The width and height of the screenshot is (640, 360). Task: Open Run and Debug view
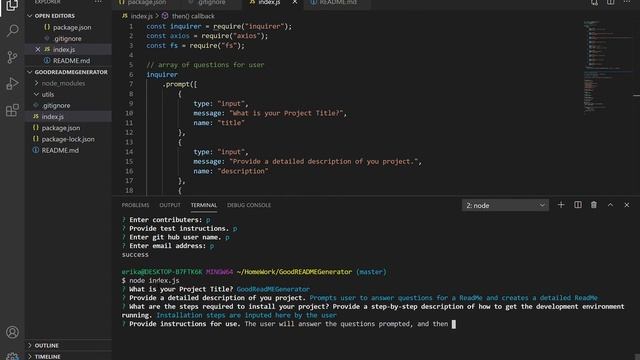coord(12,84)
